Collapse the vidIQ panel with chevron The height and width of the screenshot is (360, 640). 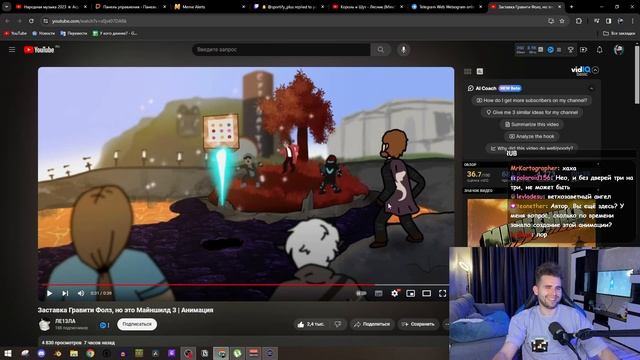click(596, 70)
